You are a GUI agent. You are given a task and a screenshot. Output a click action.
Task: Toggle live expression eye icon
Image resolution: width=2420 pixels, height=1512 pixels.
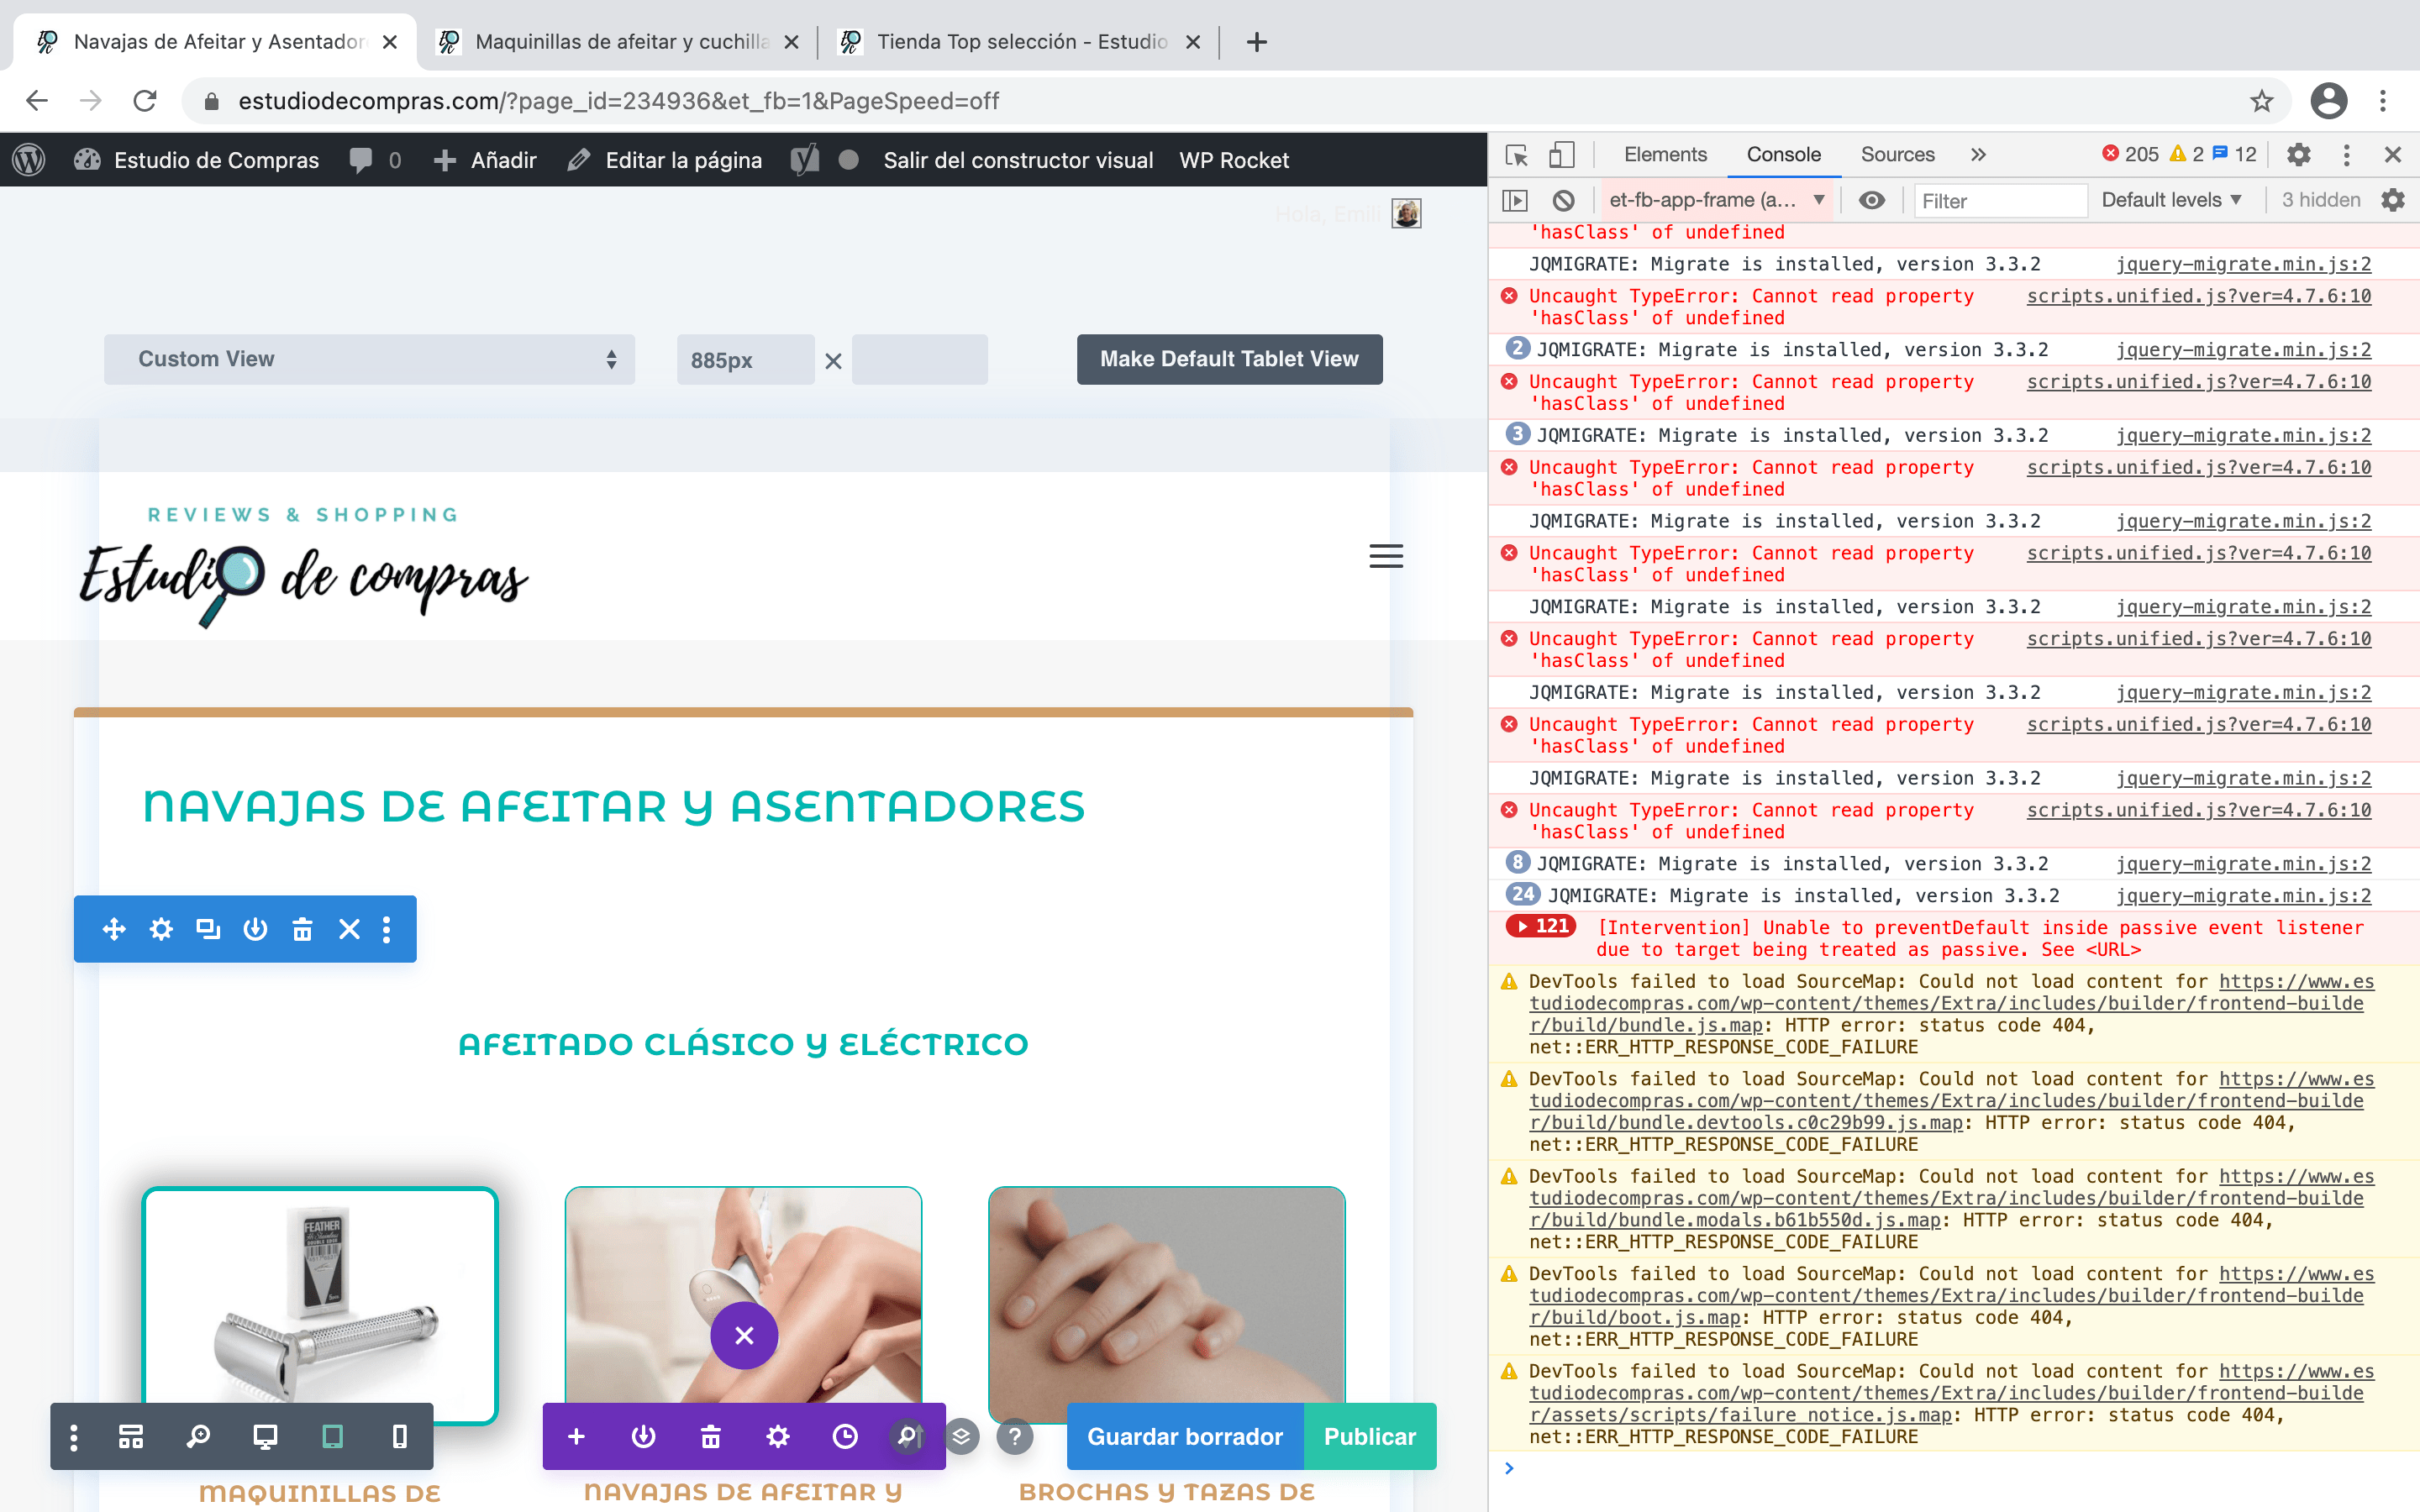tap(1872, 200)
